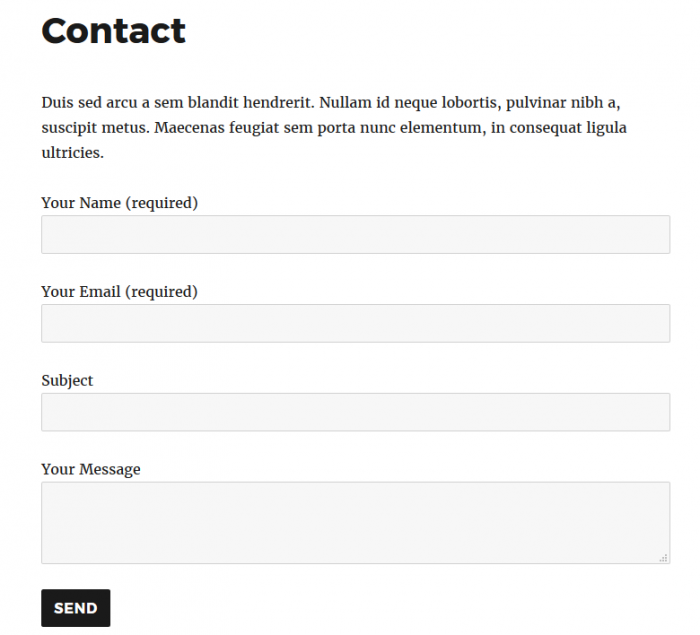700x635 pixels.
Task: Click inside the Your Message textarea
Action: 355,522
